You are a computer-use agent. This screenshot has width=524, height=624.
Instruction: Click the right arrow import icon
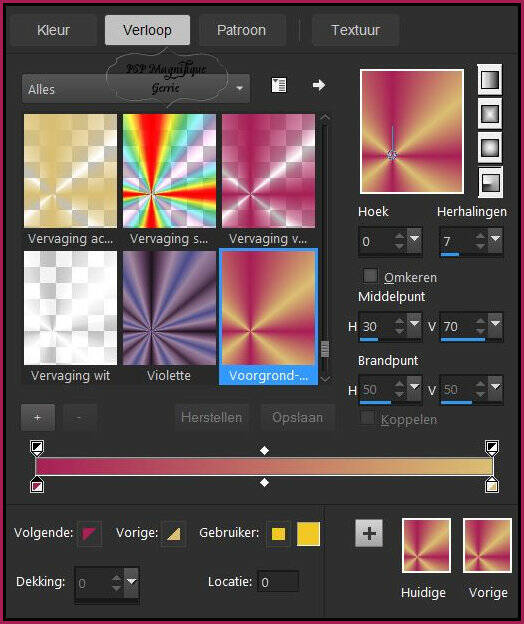(319, 85)
